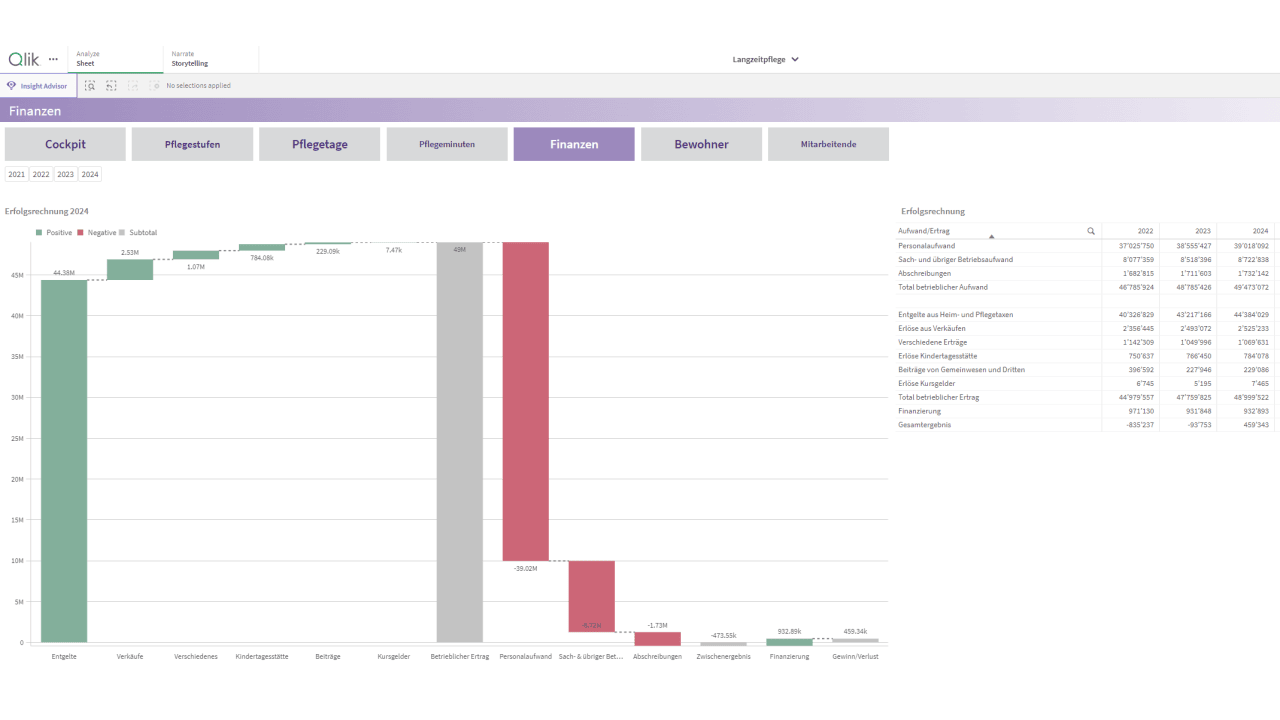Toggle the Positive legend entry
Viewport: 1280px width, 720px height.
pos(54,232)
